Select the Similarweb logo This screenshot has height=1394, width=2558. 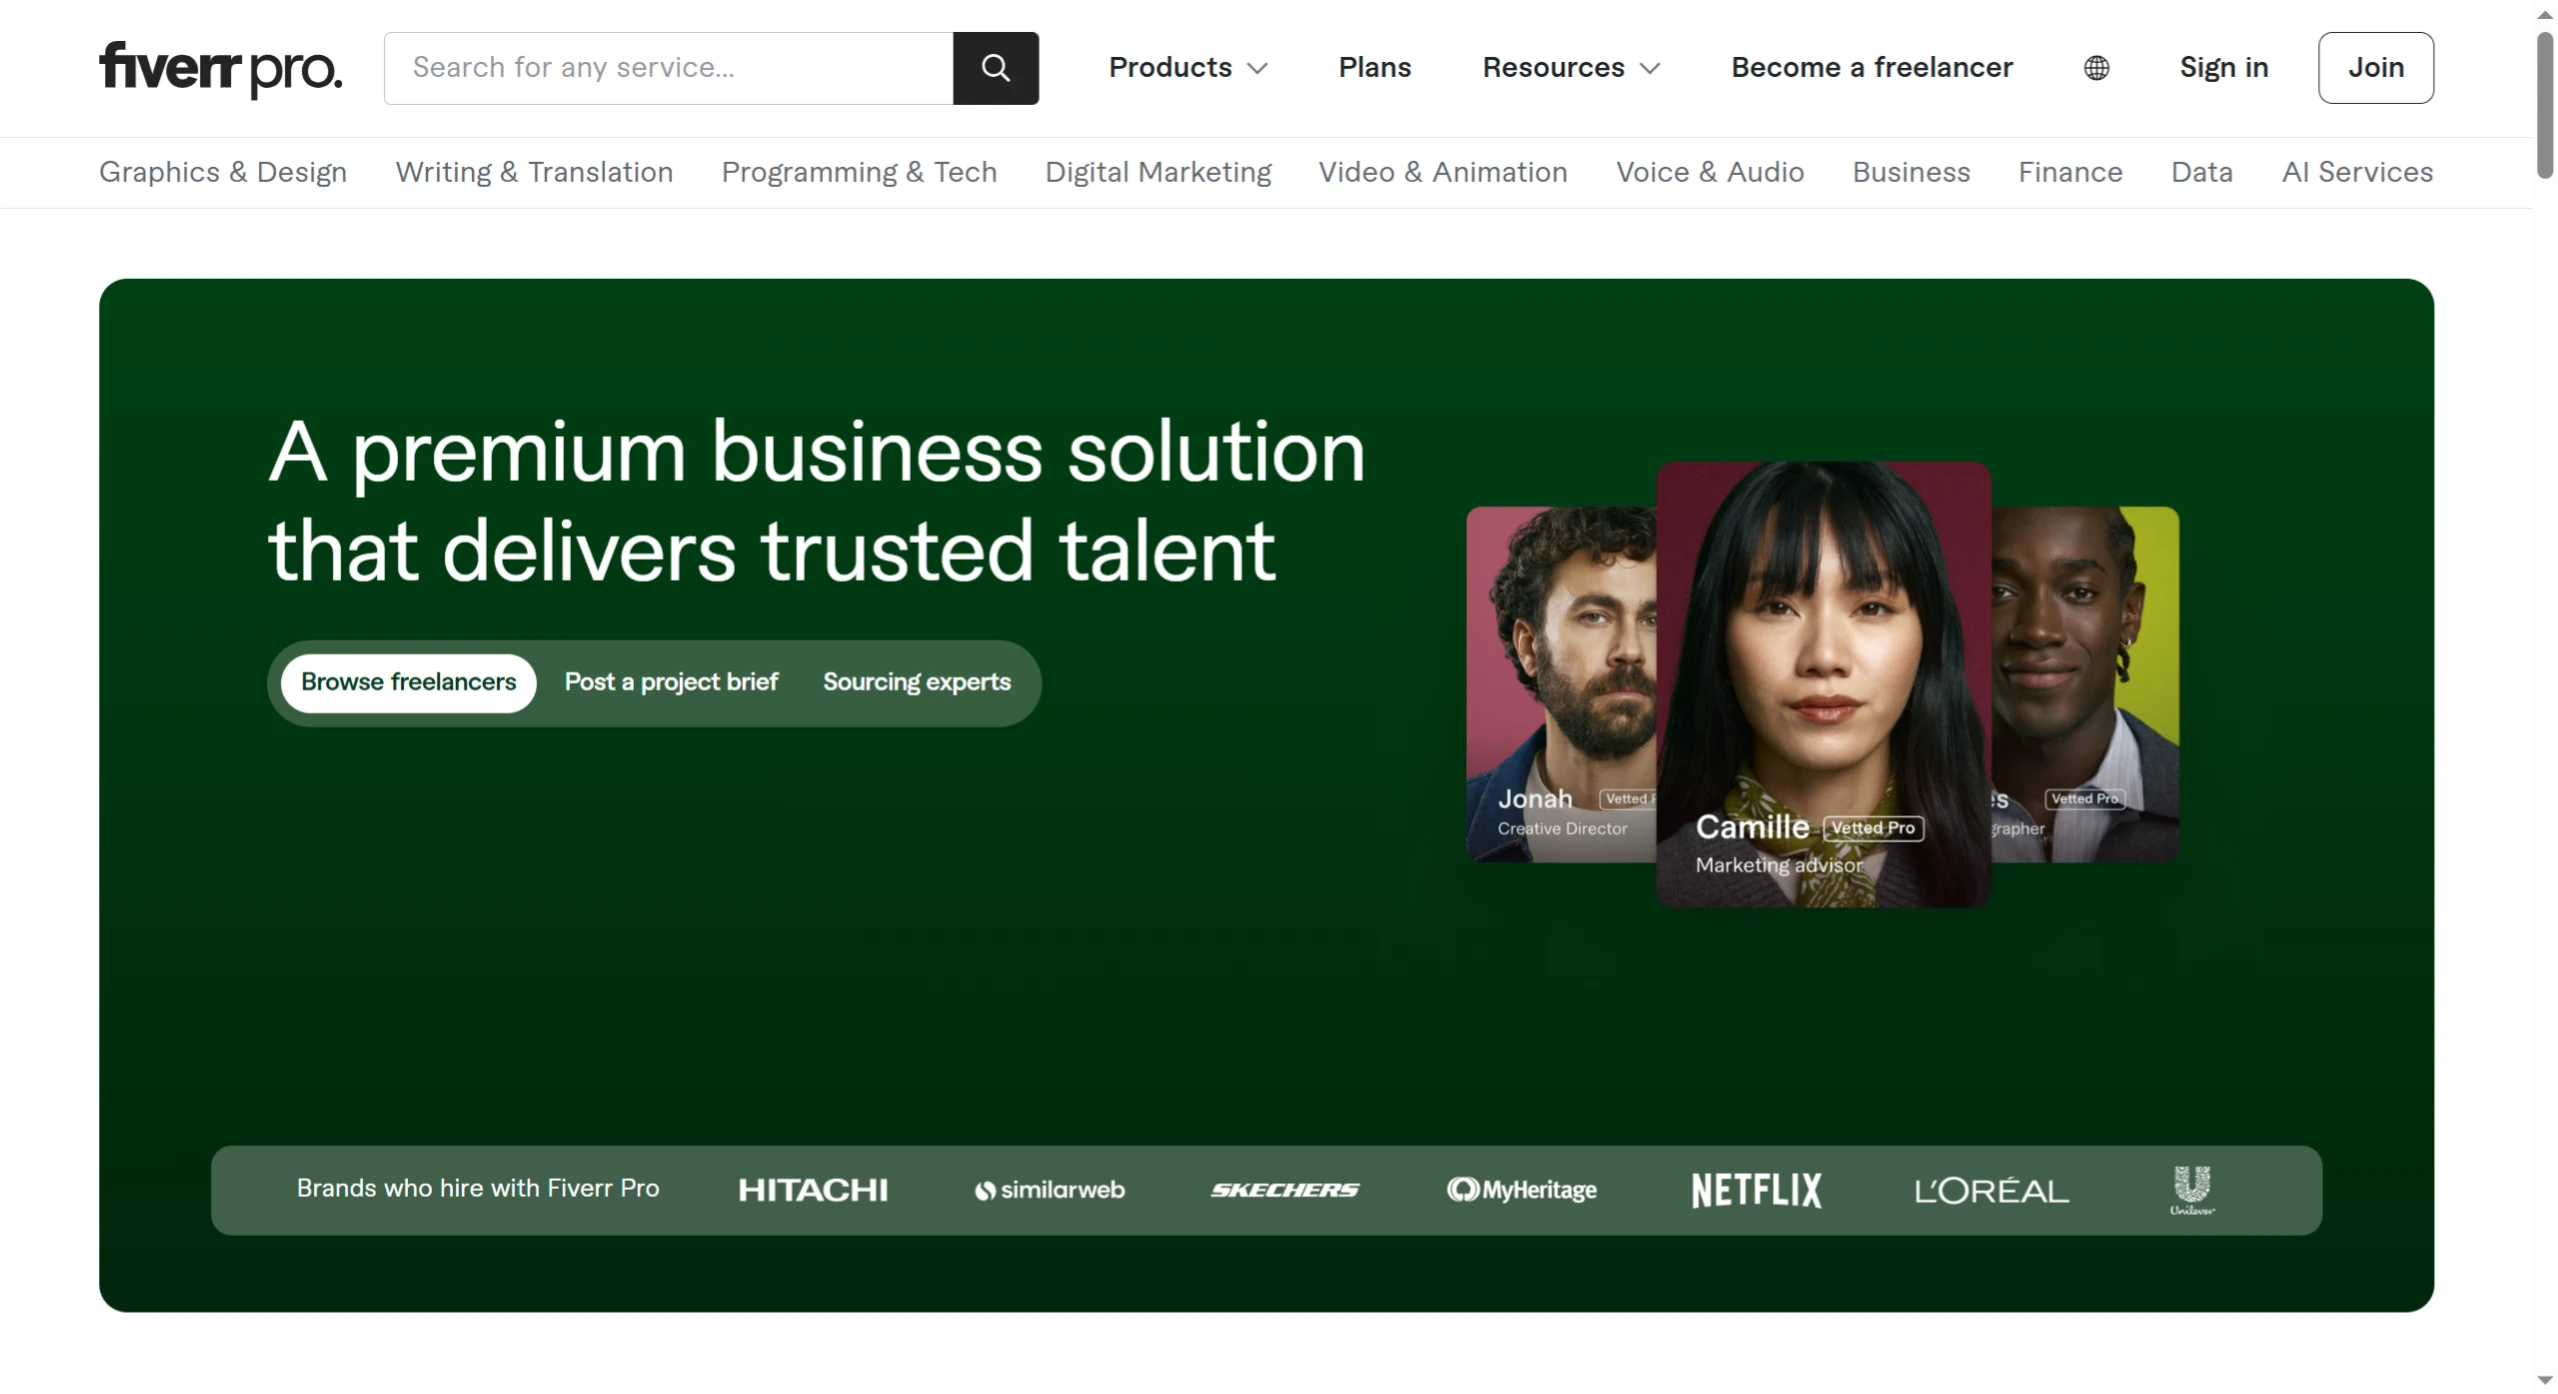coord(1048,1189)
